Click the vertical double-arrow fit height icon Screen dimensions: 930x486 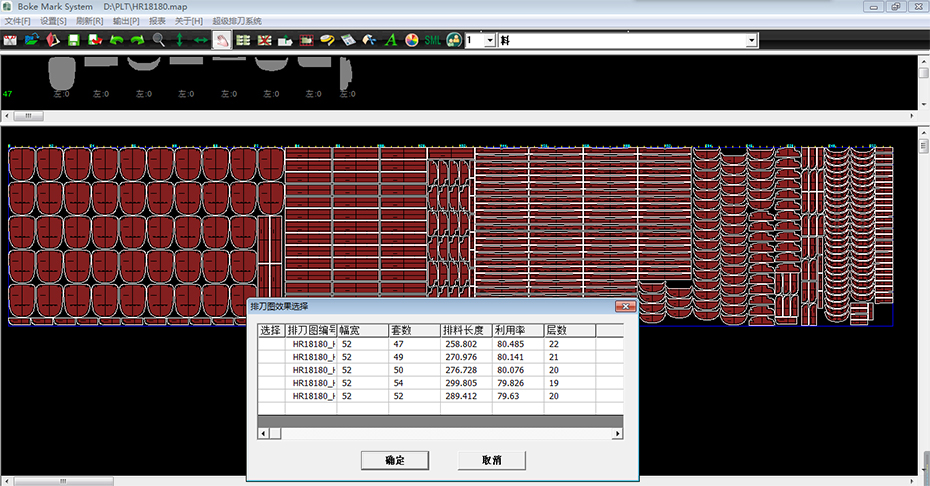pyautogui.click(x=179, y=40)
